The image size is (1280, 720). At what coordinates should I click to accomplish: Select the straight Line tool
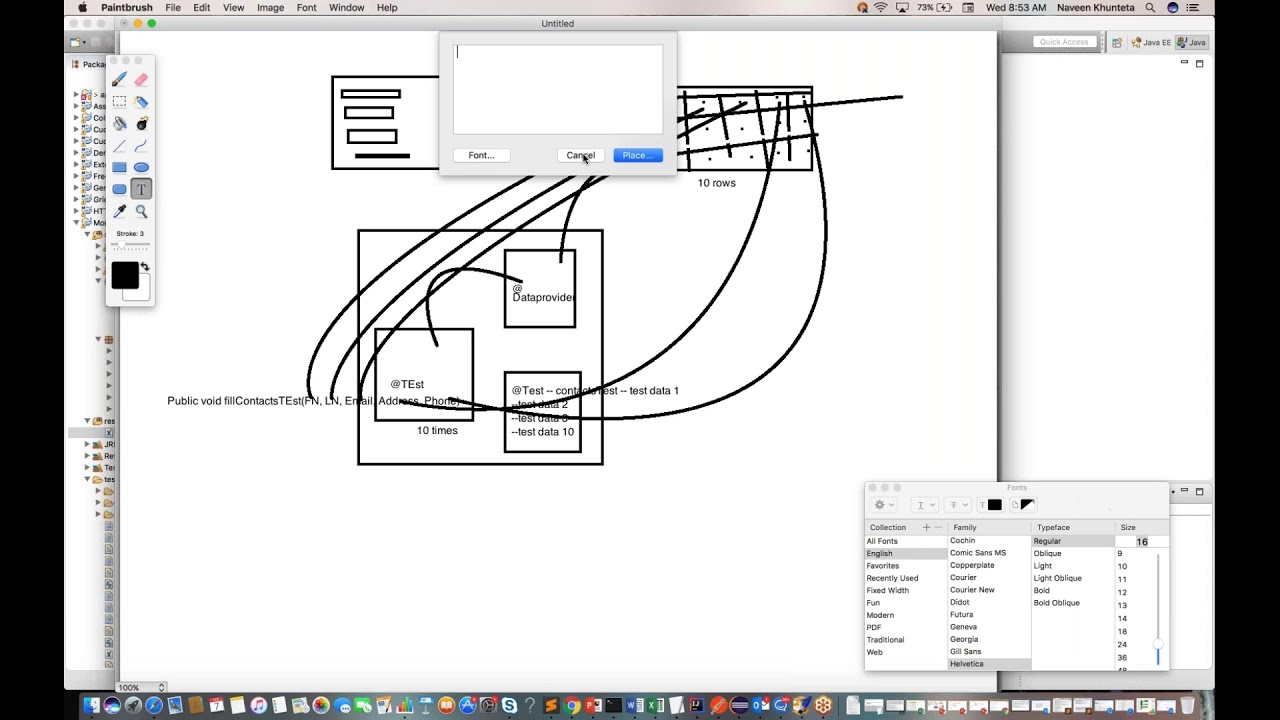120,146
